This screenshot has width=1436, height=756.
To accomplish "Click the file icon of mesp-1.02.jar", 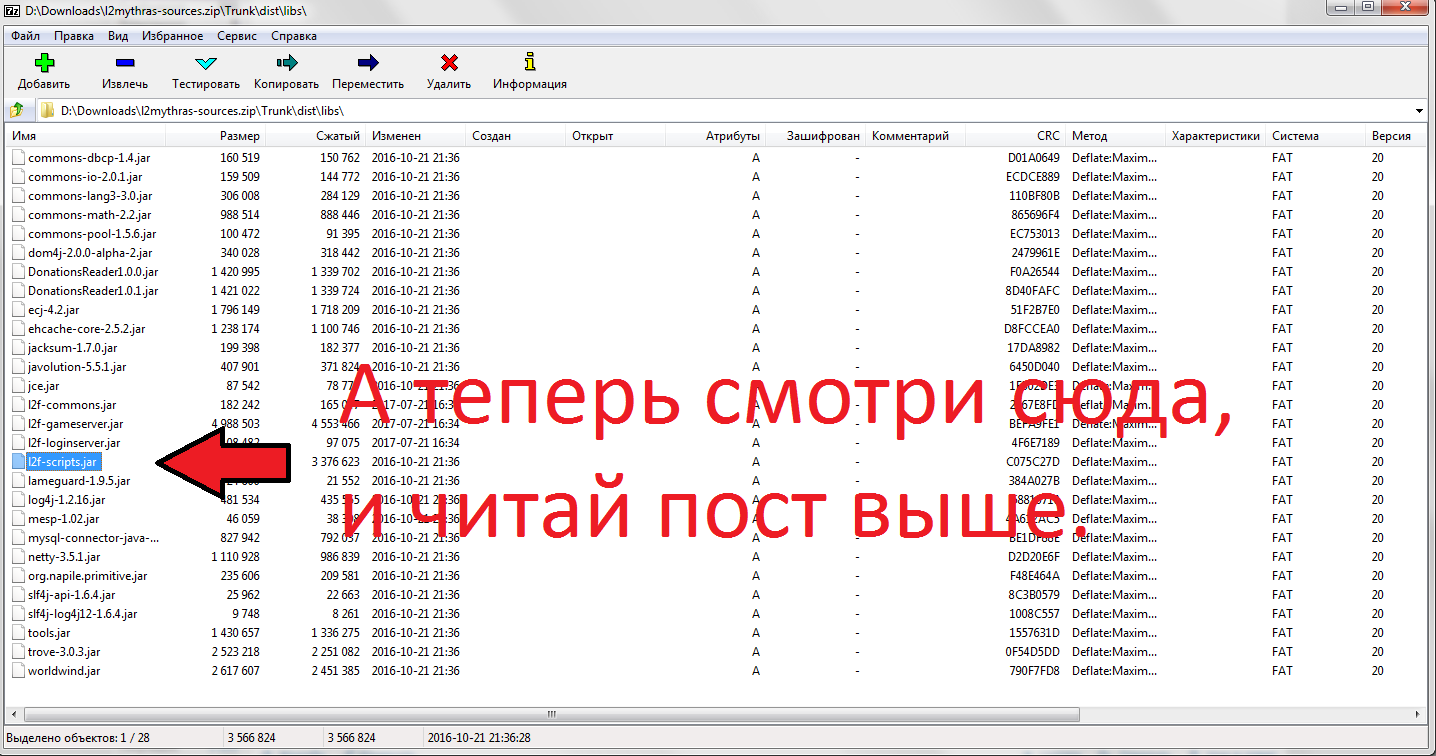I will point(18,519).
